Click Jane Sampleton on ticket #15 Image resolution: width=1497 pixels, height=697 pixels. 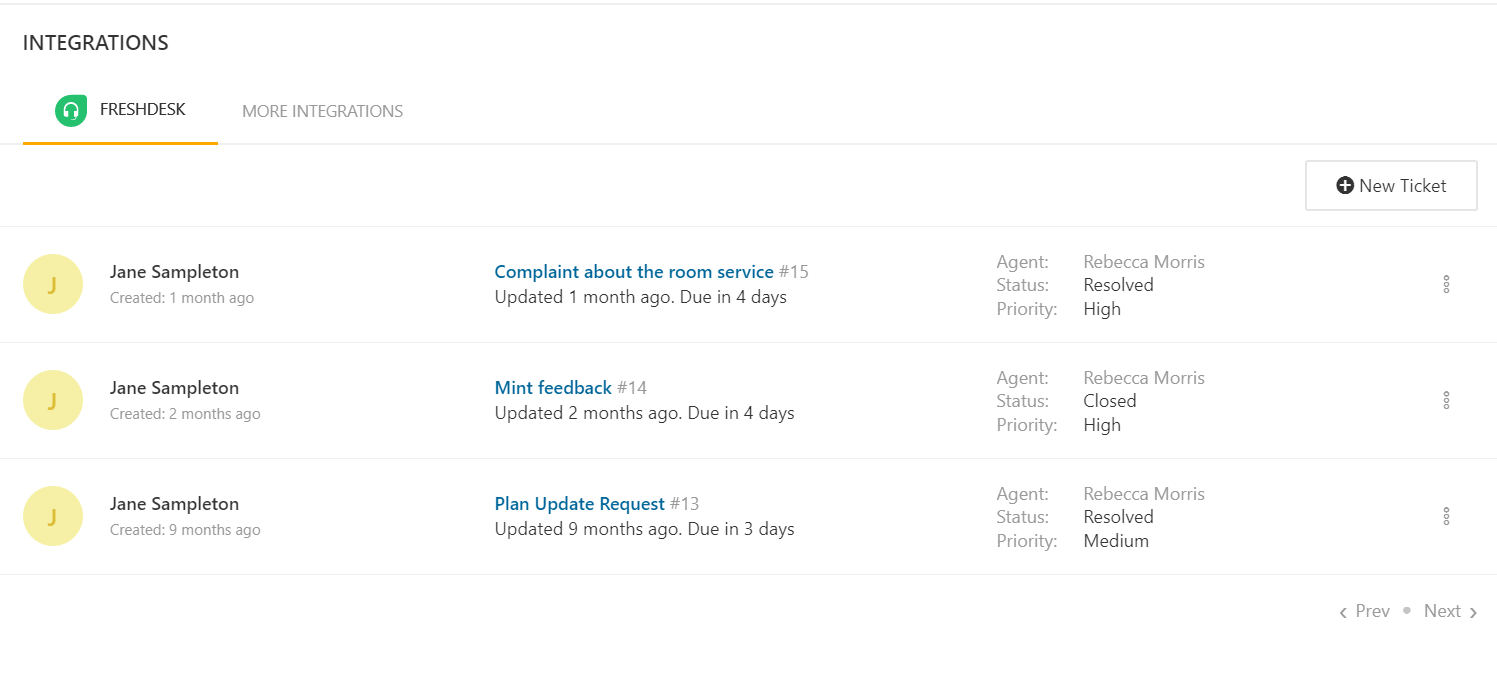[174, 272]
